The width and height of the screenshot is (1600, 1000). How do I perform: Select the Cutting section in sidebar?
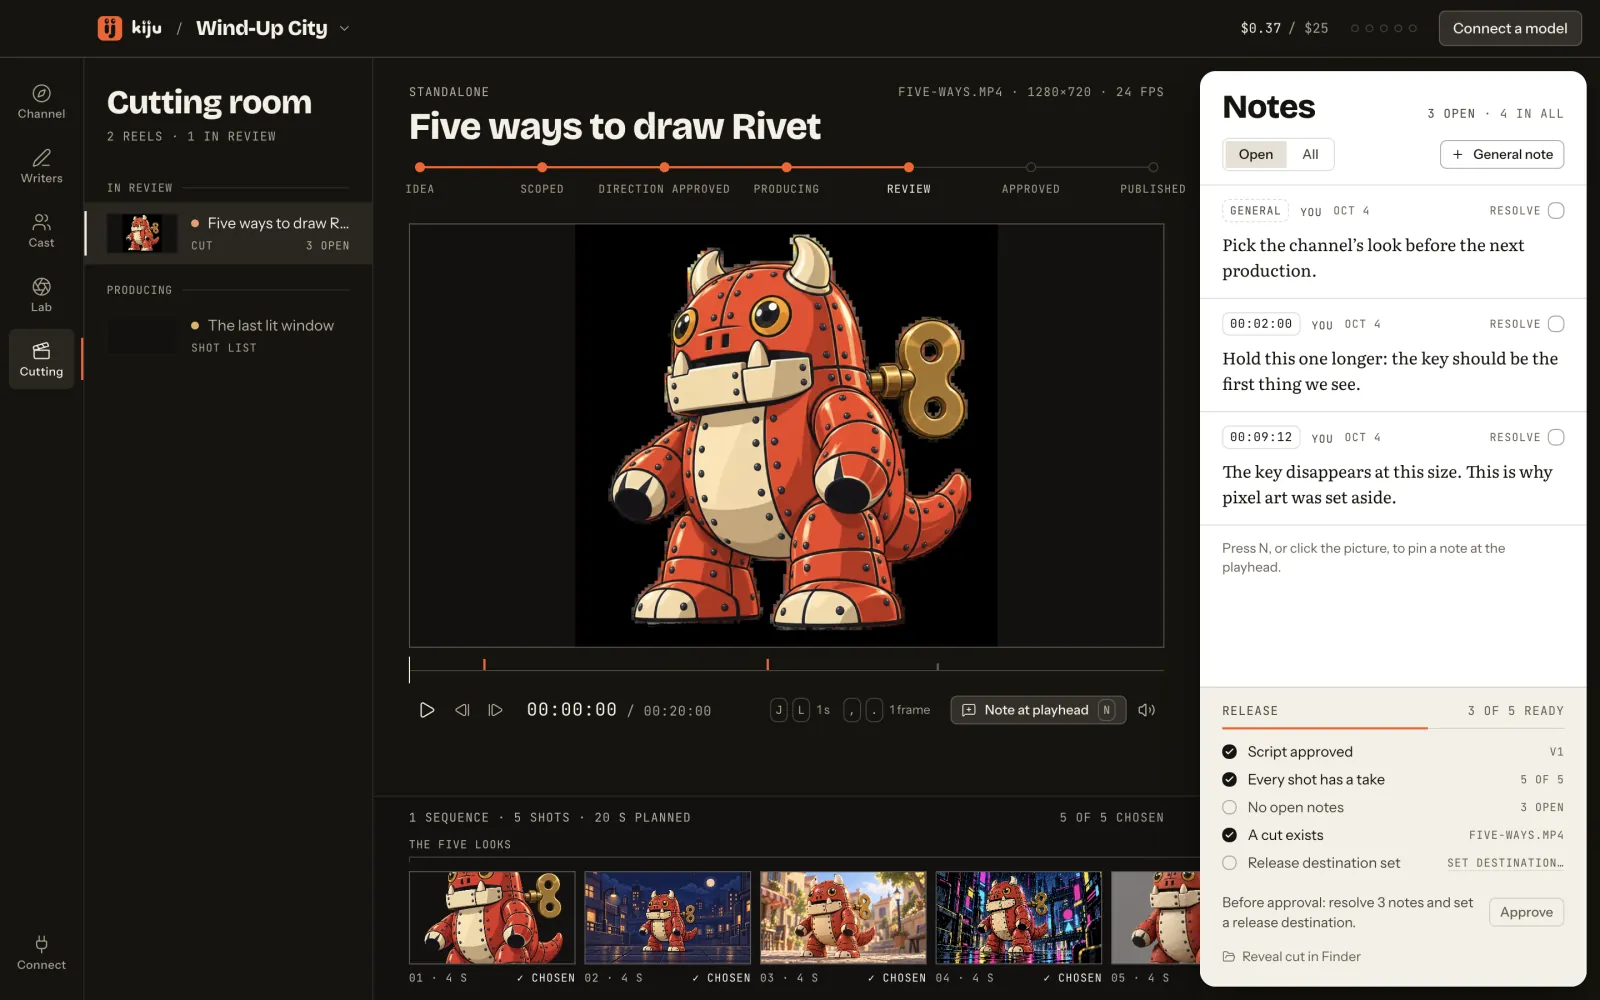(x=41, y=359)
